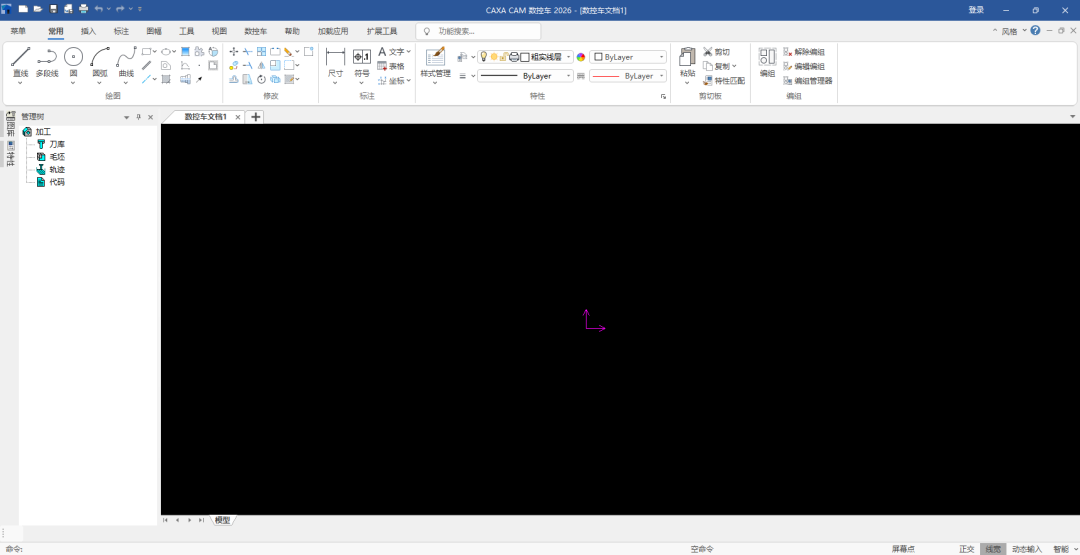This screenshot has height=555, width=1080.
Task: Toggle 动态输入 dynamic input in status bar
Action: click(x=1027, y=549)
